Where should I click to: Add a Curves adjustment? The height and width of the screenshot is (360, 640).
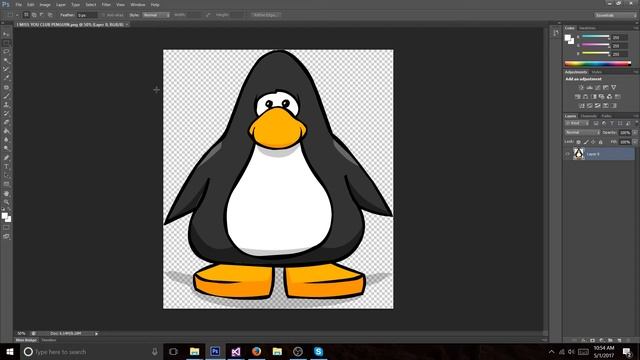point(598,87)
